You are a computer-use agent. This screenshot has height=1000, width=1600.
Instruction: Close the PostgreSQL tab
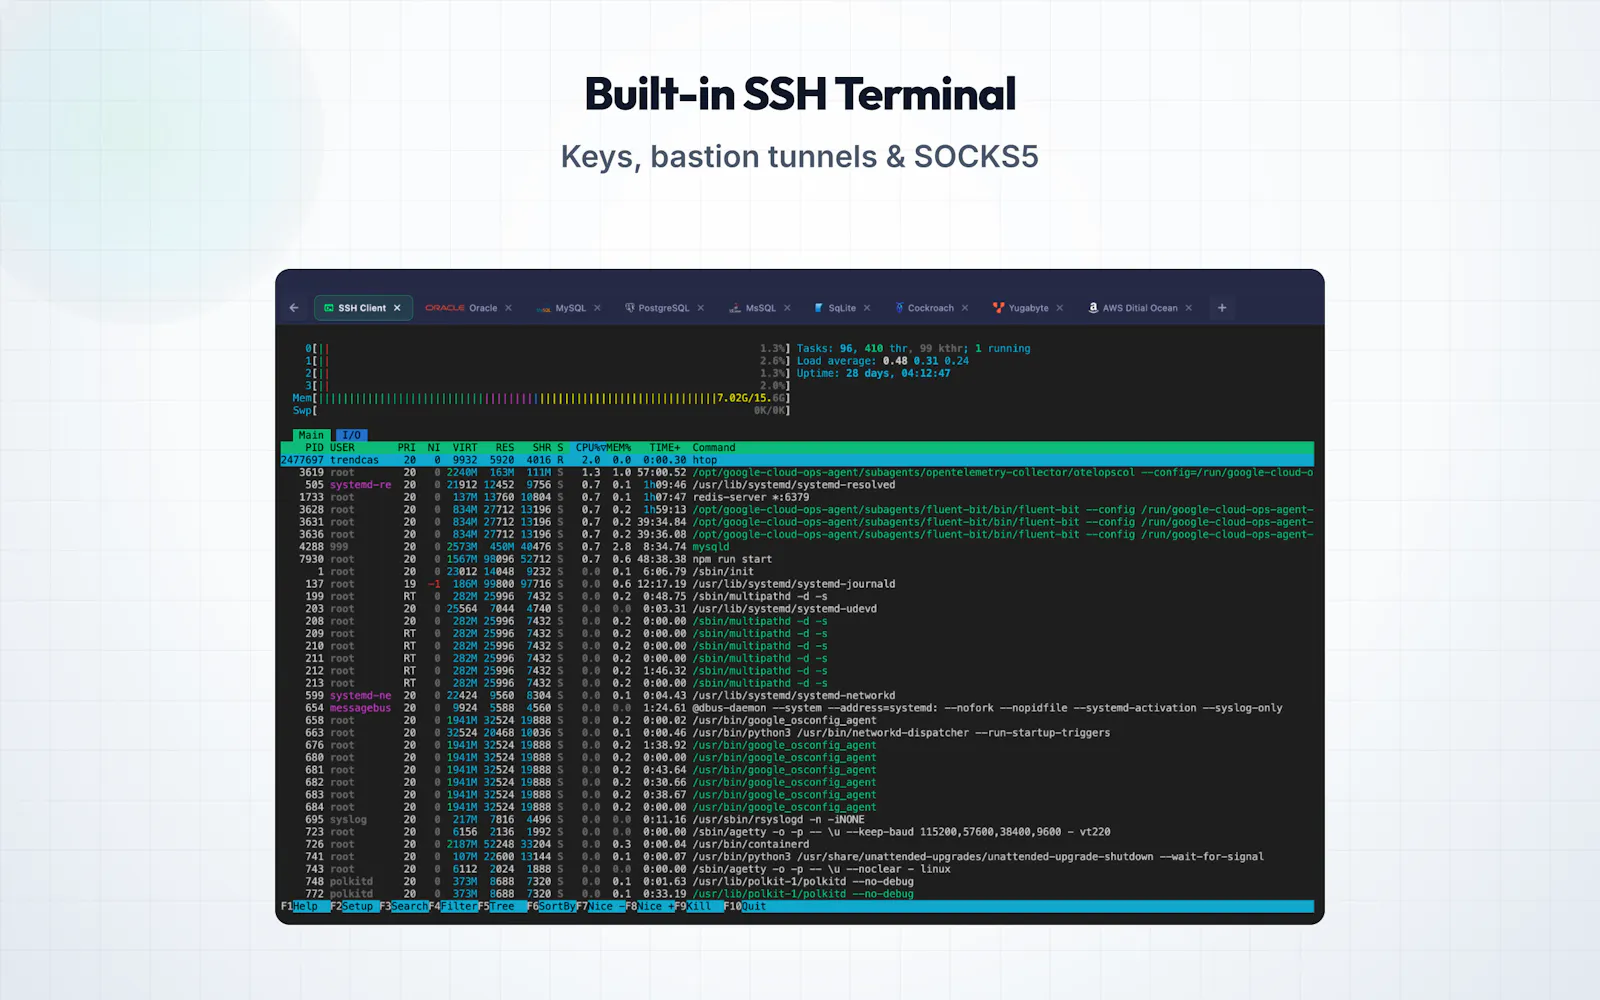pyautogui.click(x=700, y=308)
